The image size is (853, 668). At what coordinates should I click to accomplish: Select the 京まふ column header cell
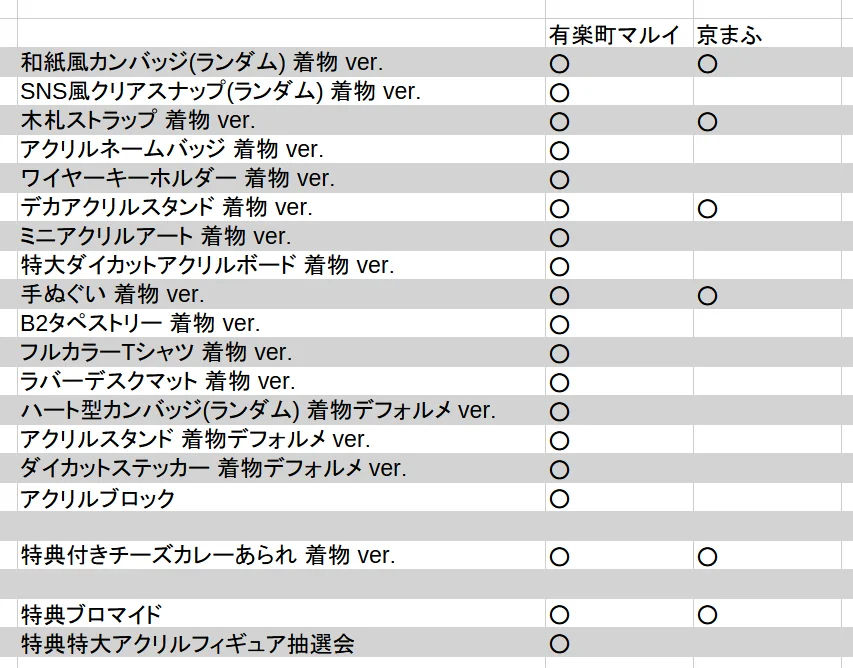767,34
